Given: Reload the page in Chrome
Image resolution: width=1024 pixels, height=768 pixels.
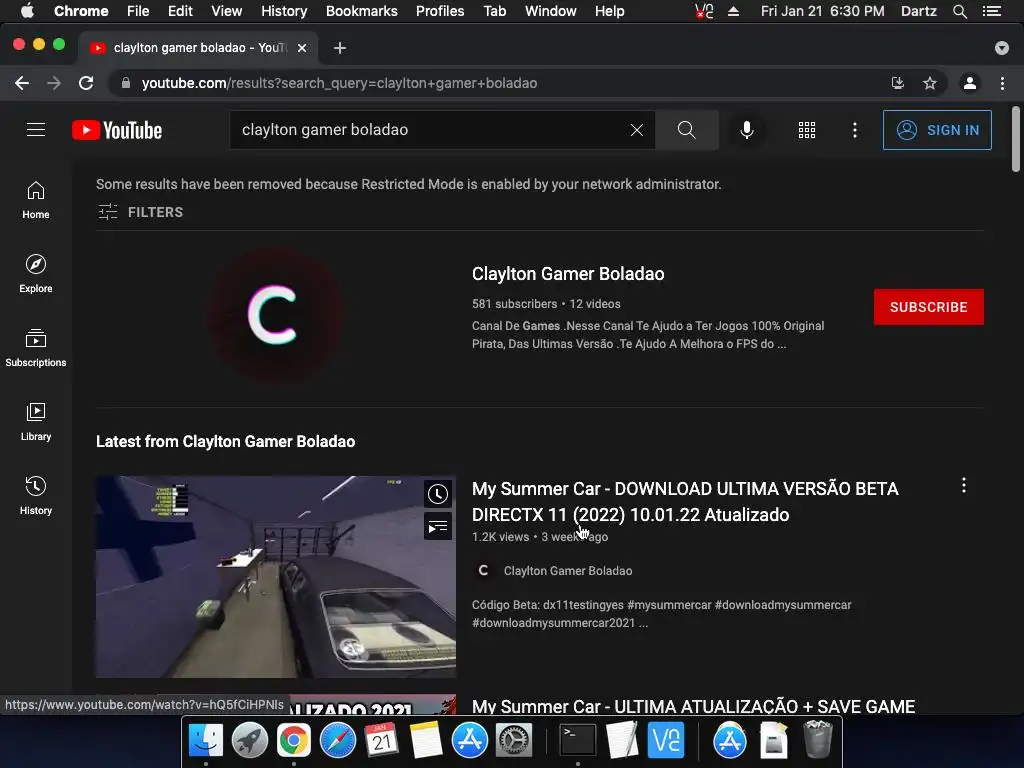Looking at the screenshot, I should pos(86,83).
